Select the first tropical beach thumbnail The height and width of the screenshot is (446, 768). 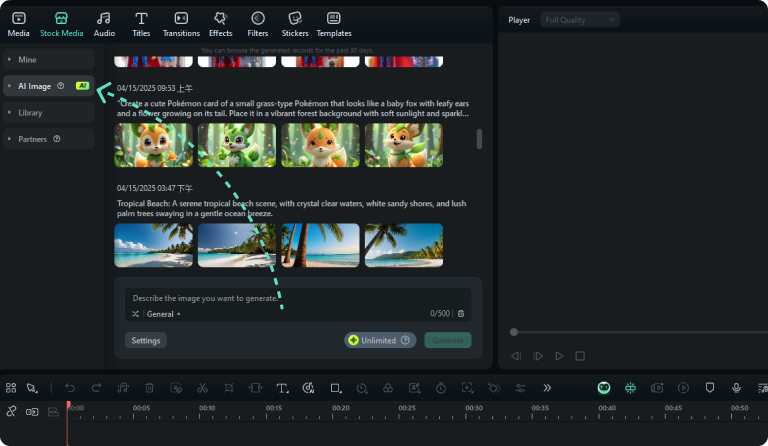(x=154, y=245)
